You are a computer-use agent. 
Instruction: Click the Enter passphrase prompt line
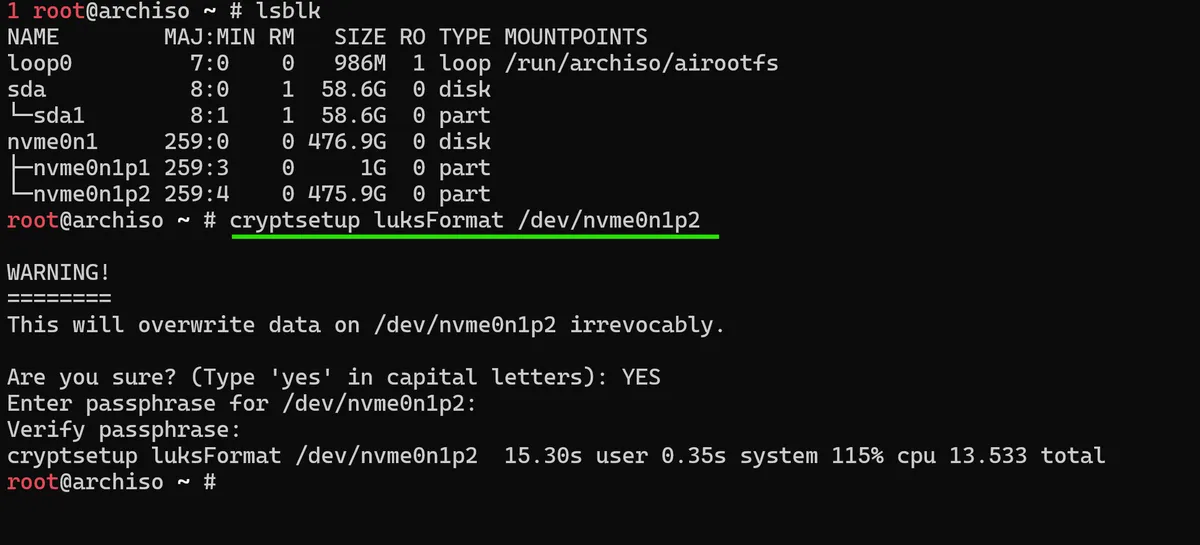click(x=242, y=404)
